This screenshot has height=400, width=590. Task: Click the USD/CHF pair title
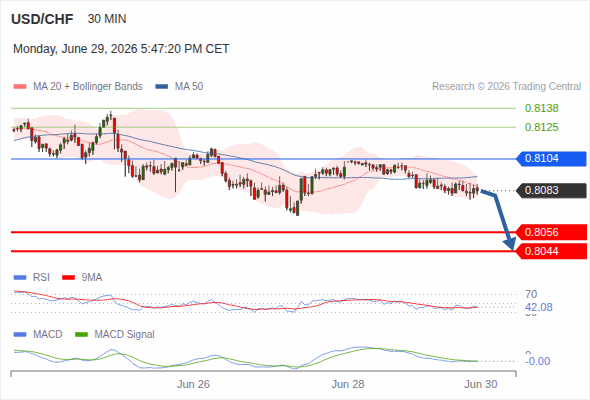pos(42,19)
